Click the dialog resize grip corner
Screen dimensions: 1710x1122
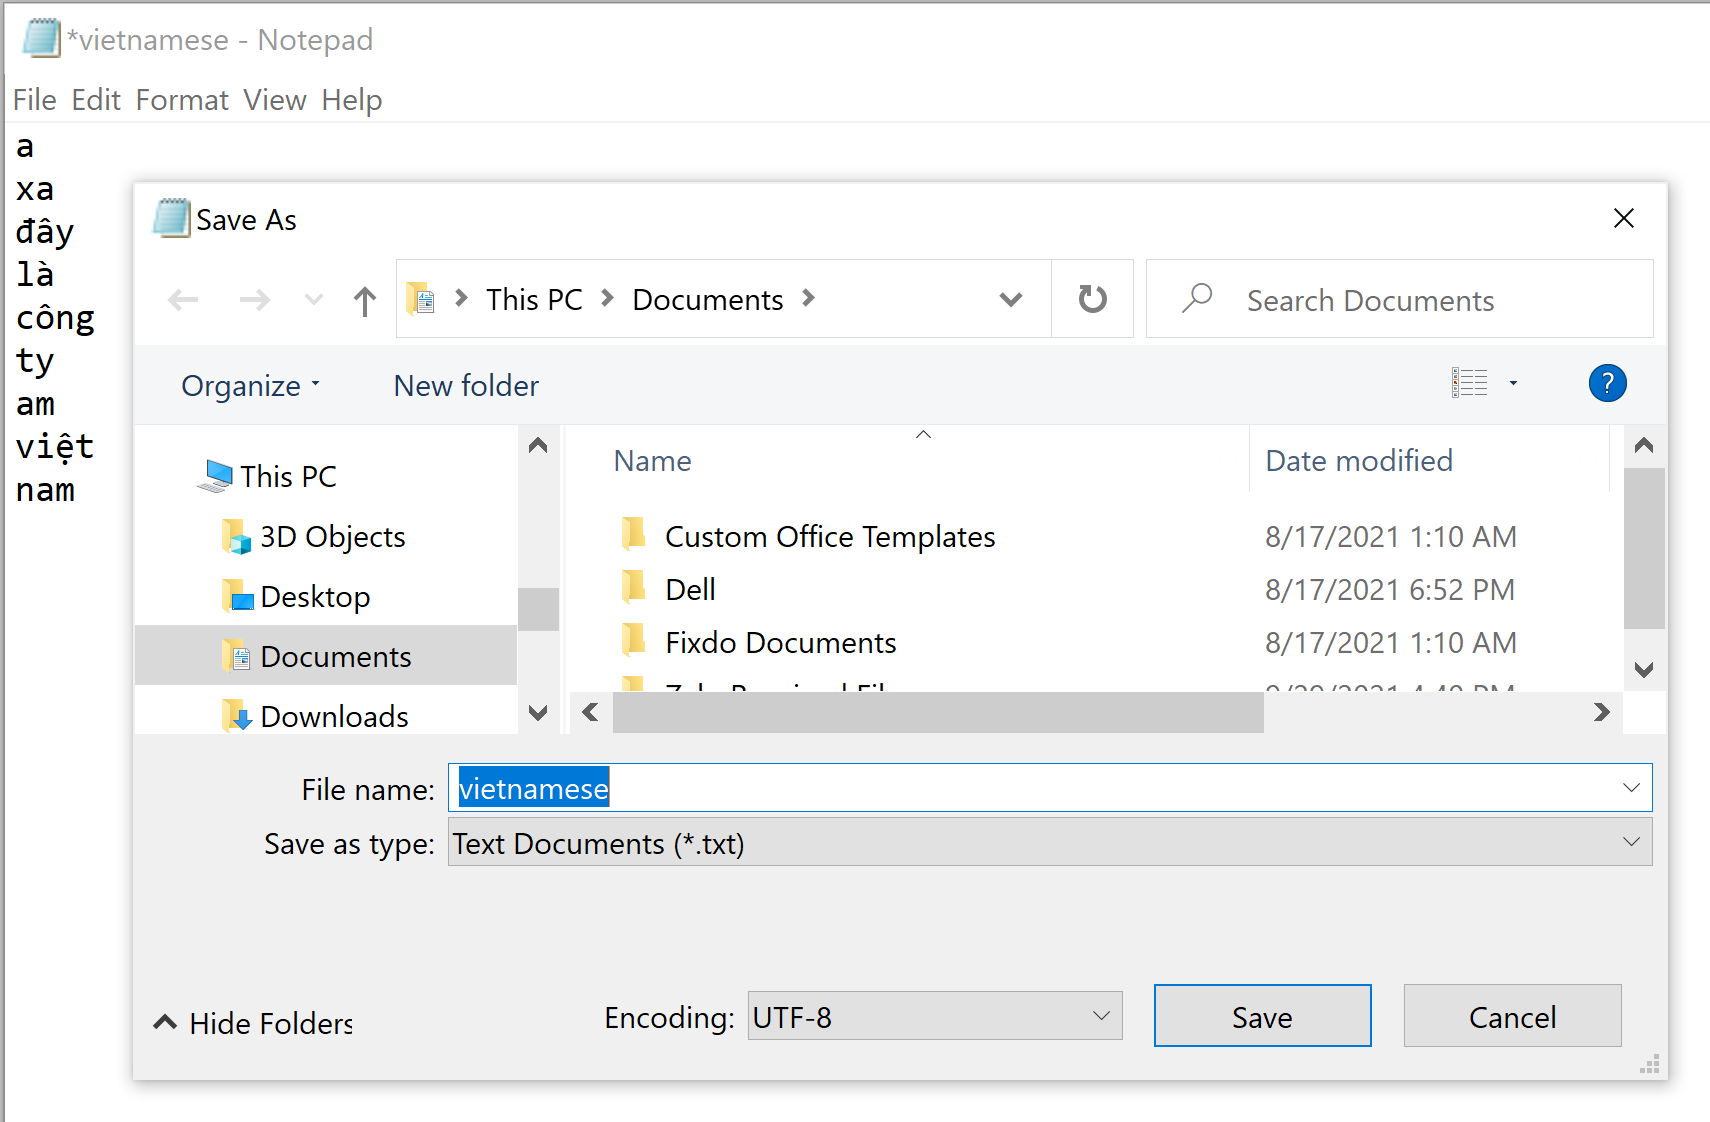pyautogui.click(x=1650, y=1064)
